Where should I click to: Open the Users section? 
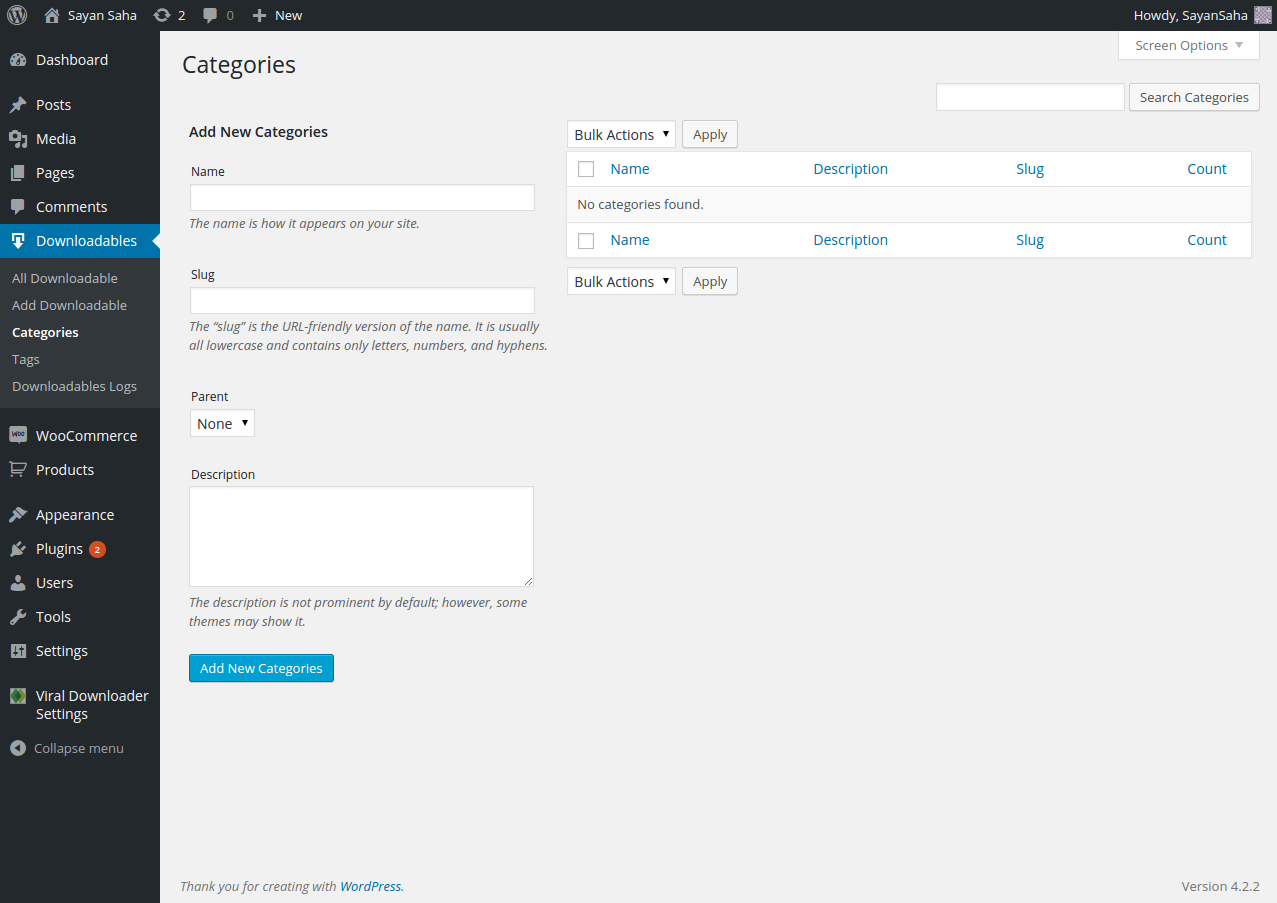[x=51, y=582]
